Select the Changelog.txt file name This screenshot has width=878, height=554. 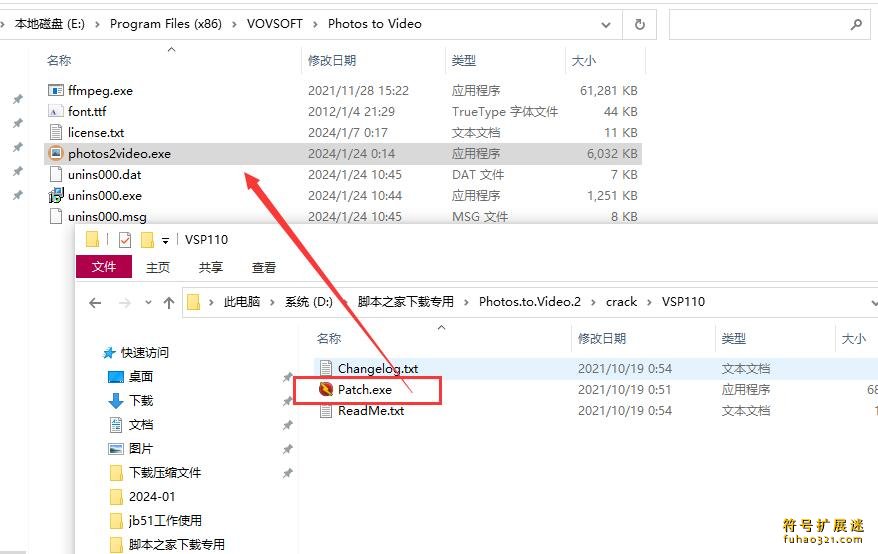pos(378,369)
